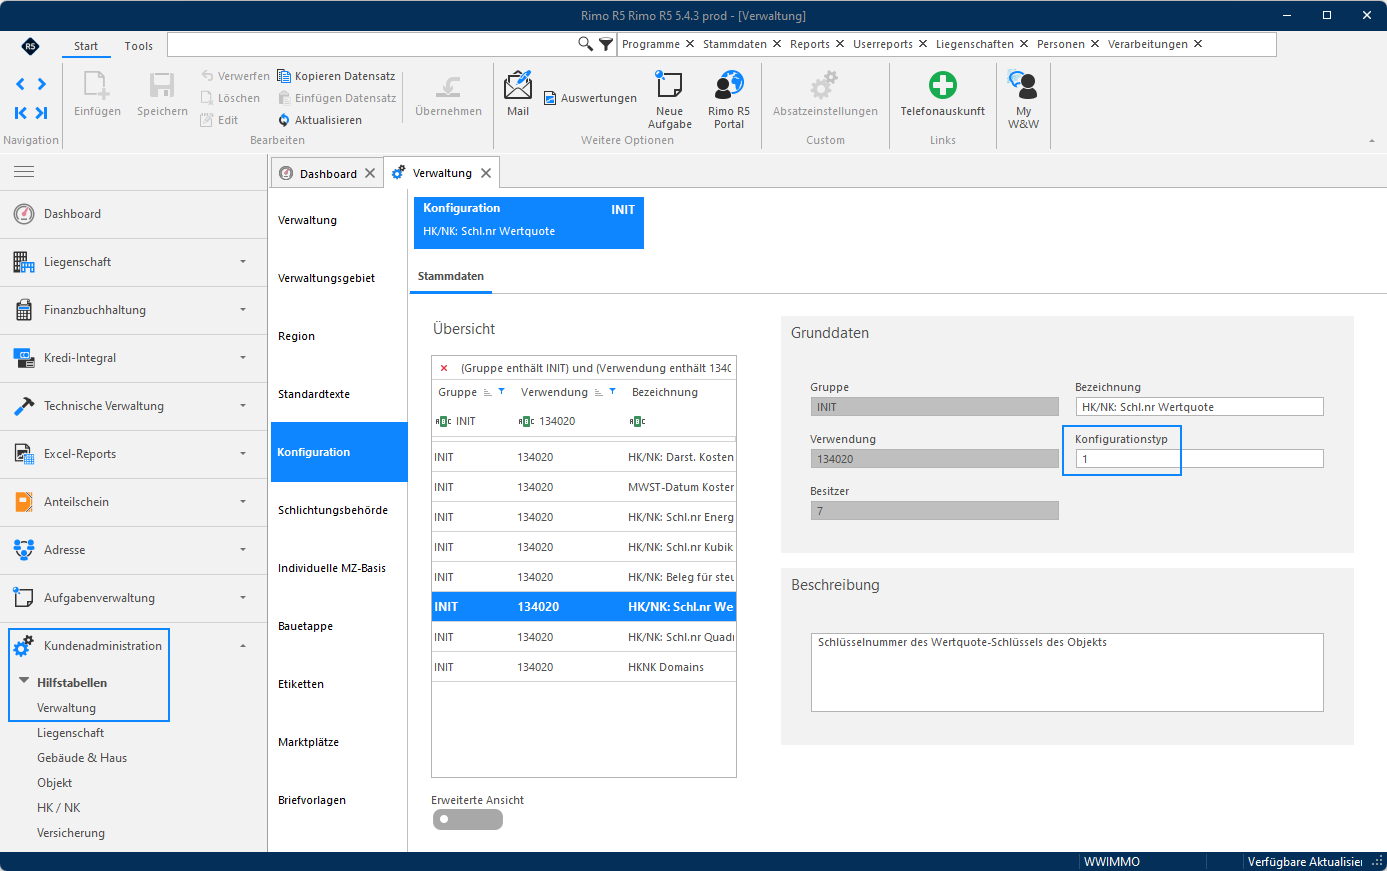
Task: Toggle the Erweiterte Ansicht switch
Action: (x=467, y=819)
